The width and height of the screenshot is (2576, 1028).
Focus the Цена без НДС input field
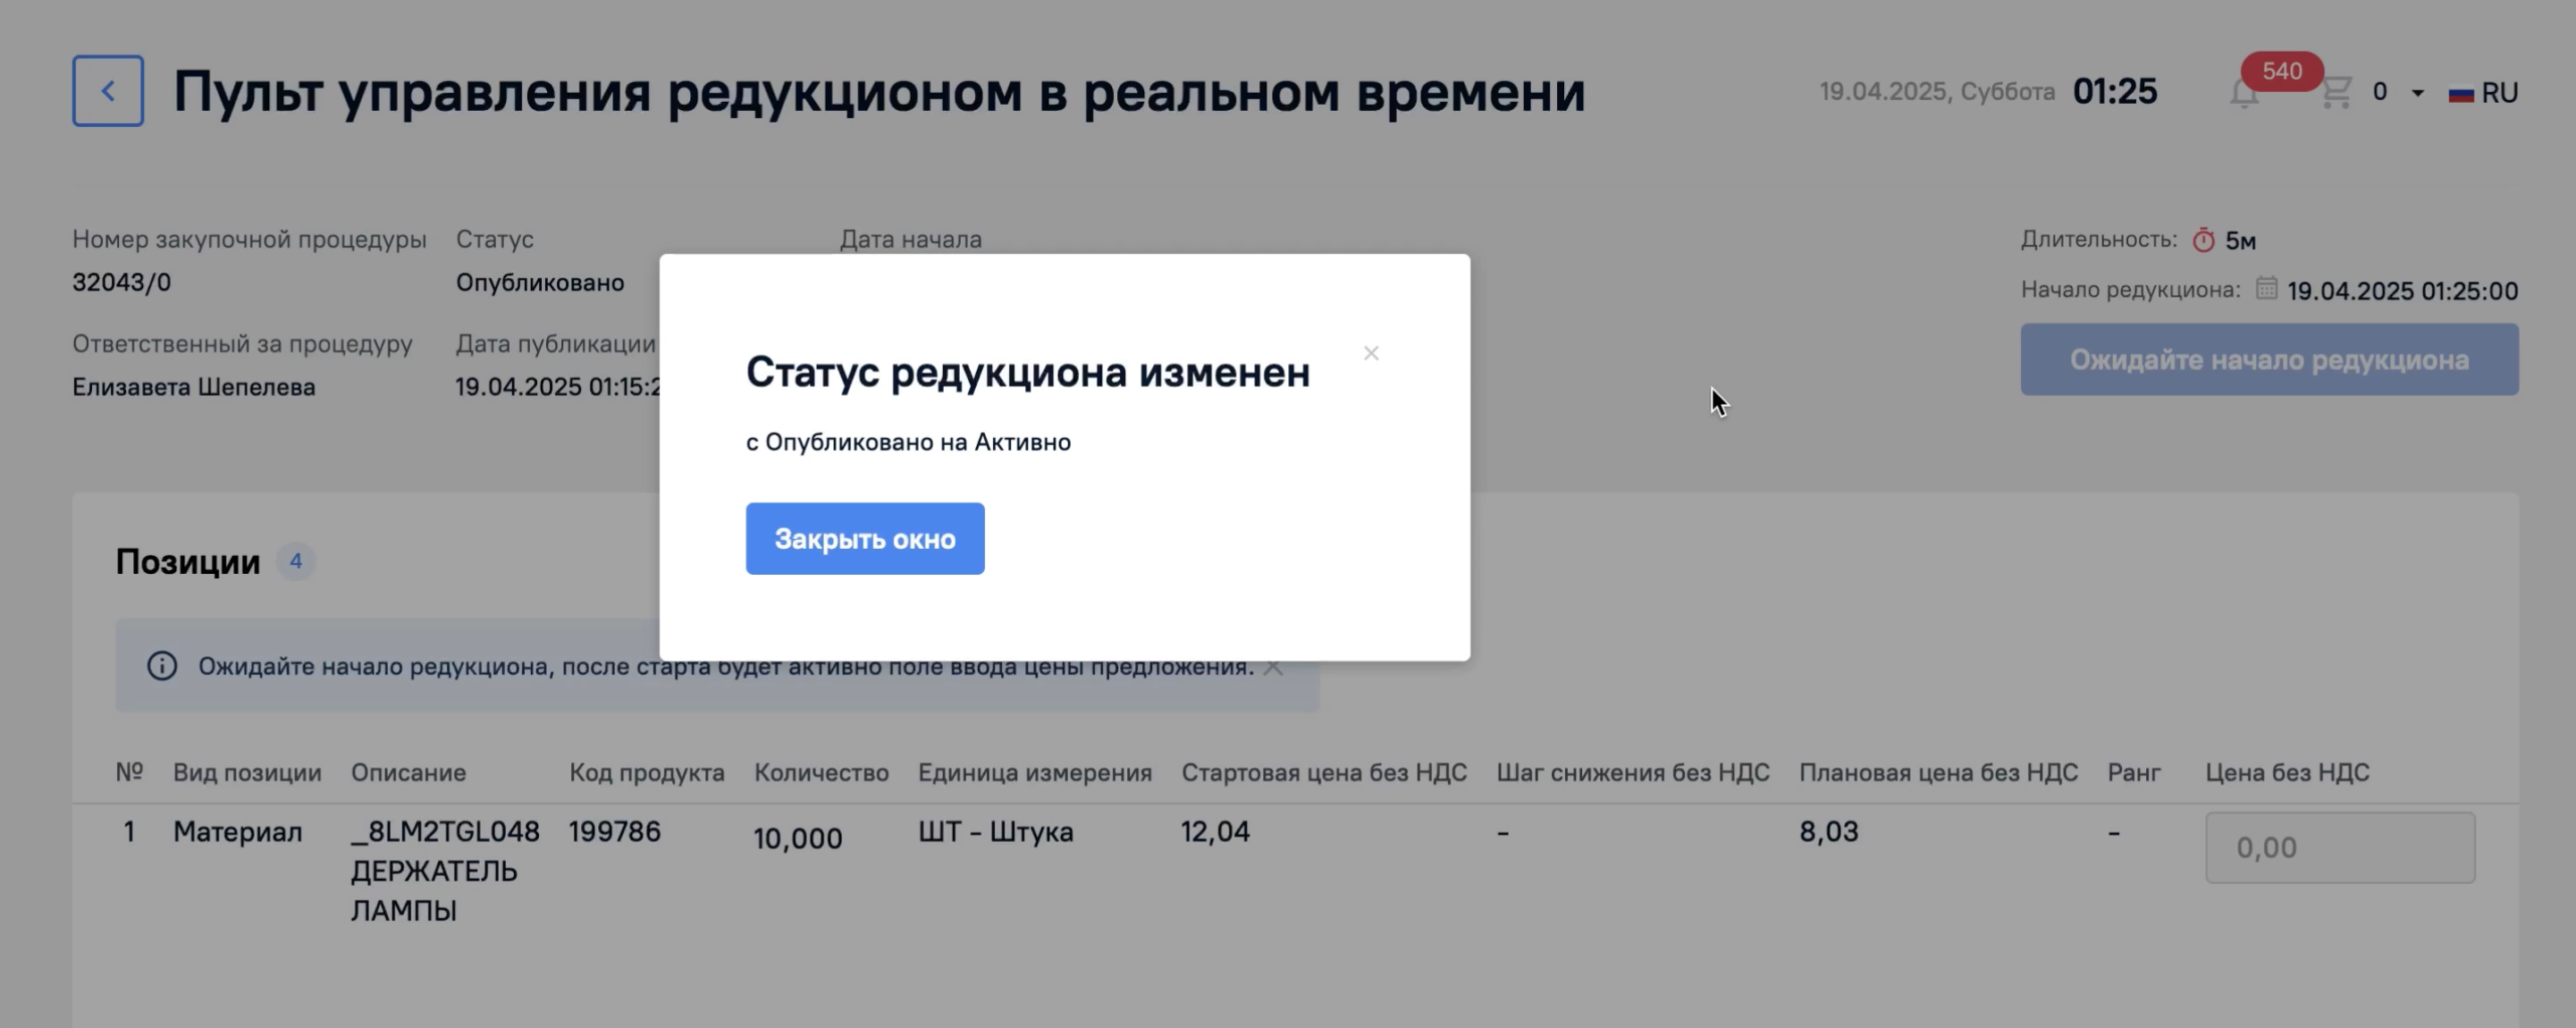coord(2340,848)
